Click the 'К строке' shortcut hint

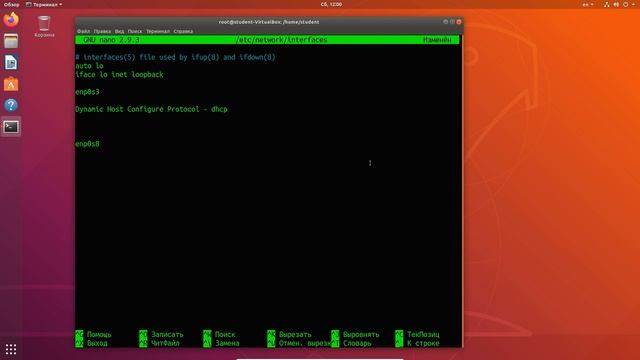tap(423, 343)
